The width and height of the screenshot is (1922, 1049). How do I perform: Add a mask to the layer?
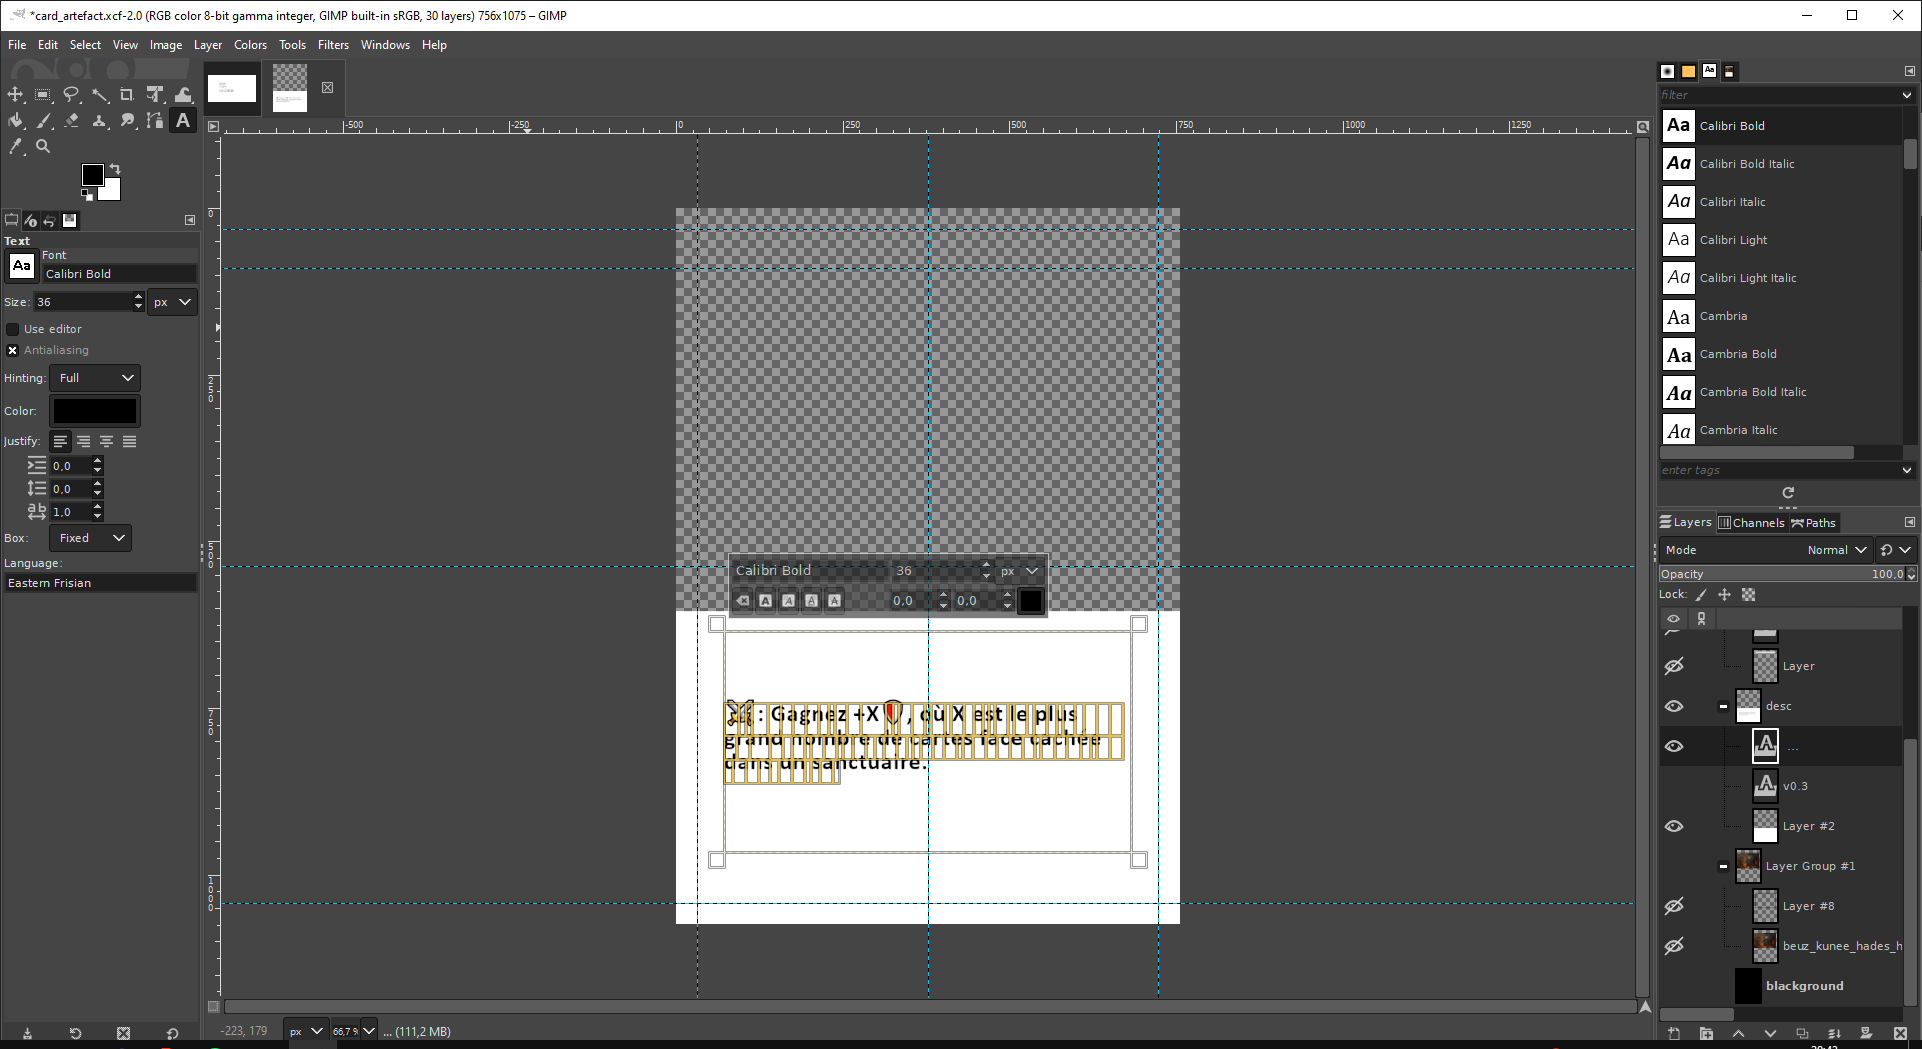click(1866, 1033)
